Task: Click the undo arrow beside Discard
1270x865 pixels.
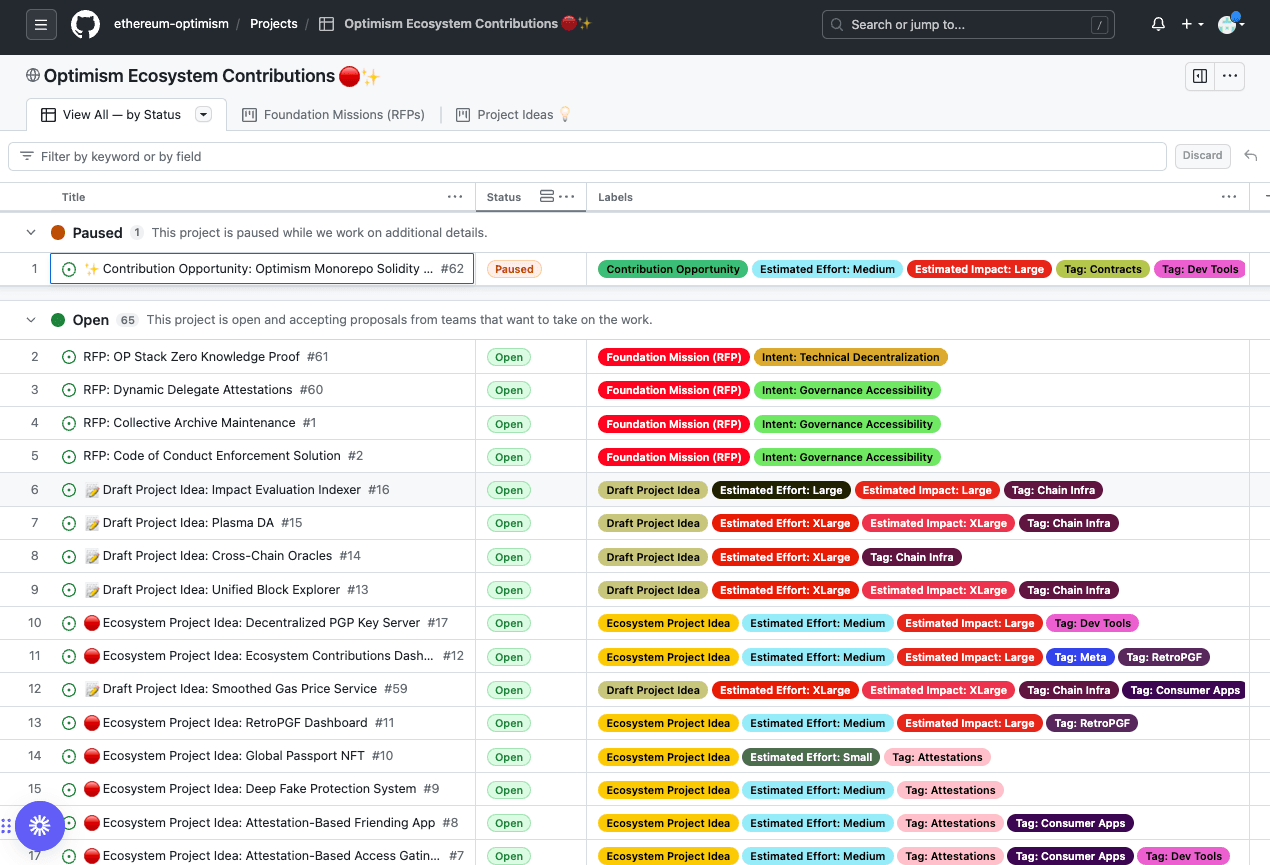Action: [1250, 156]
